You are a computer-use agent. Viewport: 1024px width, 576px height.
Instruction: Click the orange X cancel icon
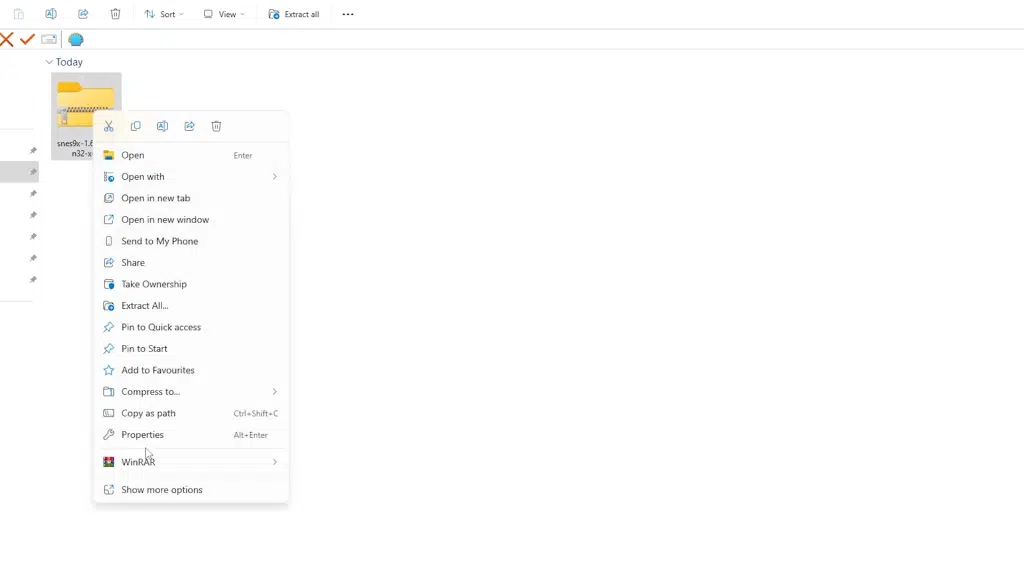[7, 40]
